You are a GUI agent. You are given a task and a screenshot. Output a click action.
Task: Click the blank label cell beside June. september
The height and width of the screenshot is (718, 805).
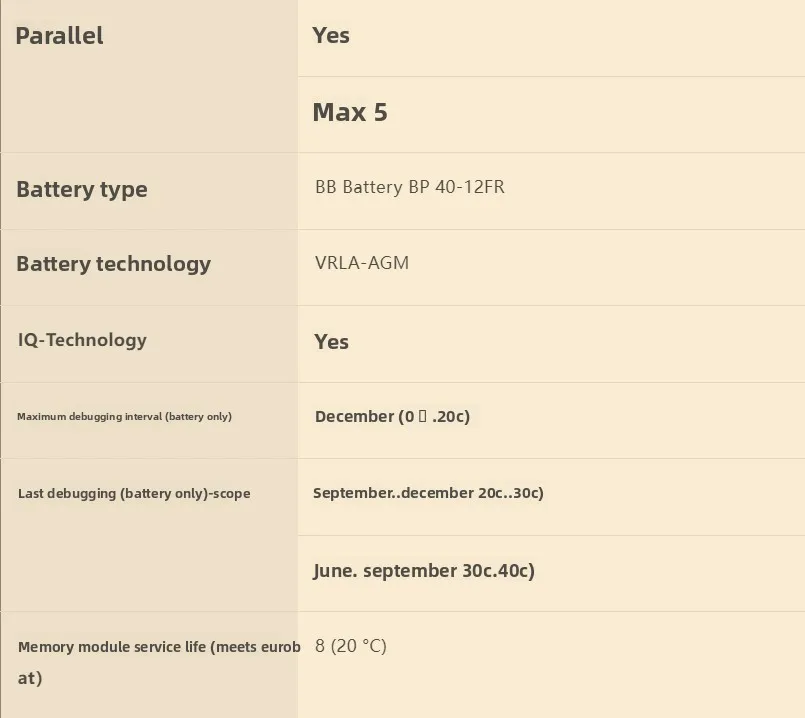(x=148, y=572)
